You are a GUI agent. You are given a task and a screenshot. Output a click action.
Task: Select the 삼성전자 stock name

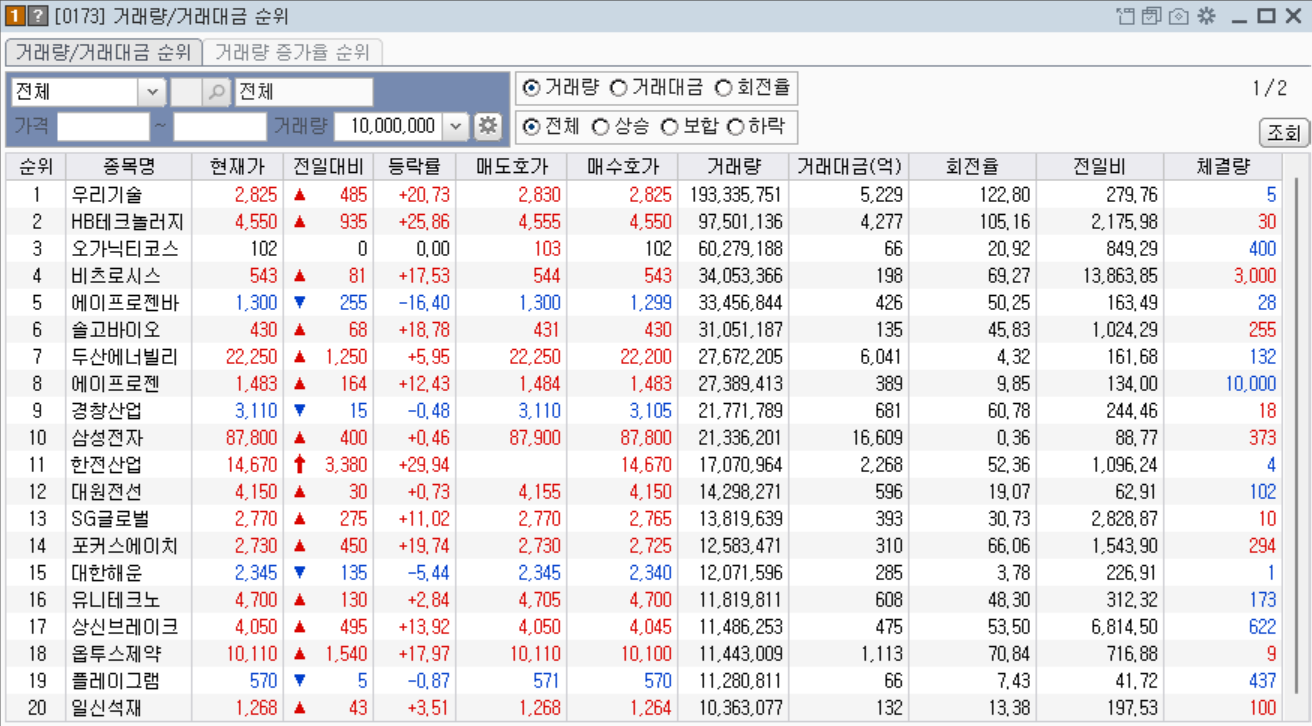[107, 438]
